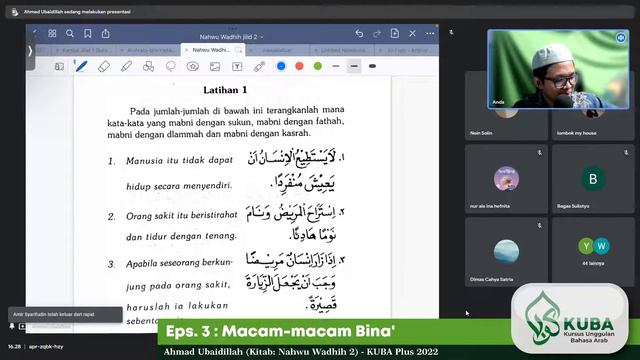
Task: Select the Eraser tool
Action: [104, 66]
